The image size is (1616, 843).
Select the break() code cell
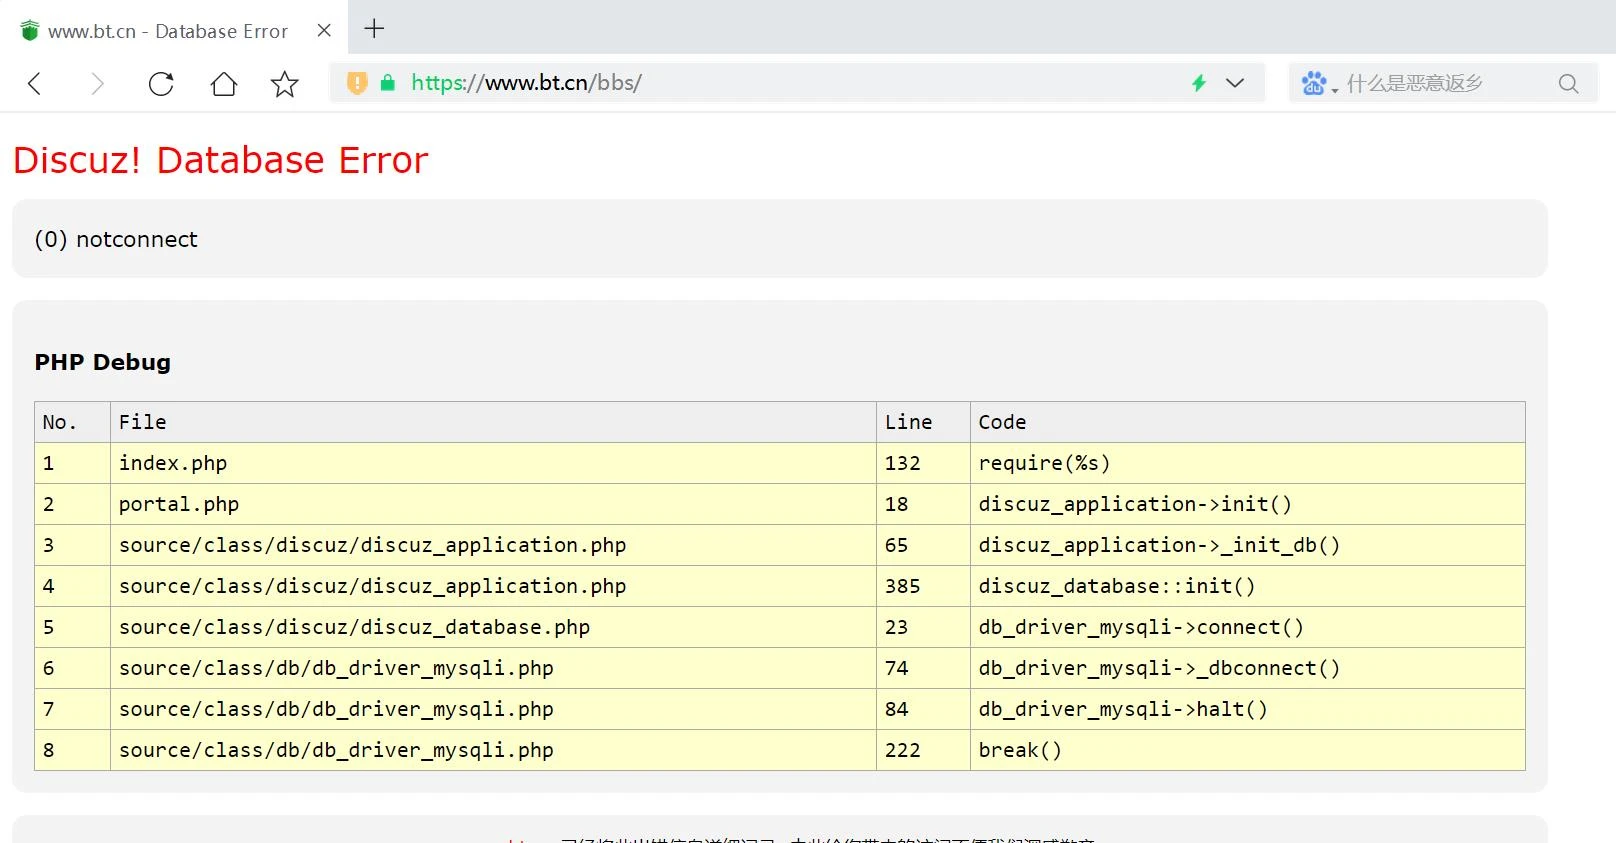click(1247, 750)
